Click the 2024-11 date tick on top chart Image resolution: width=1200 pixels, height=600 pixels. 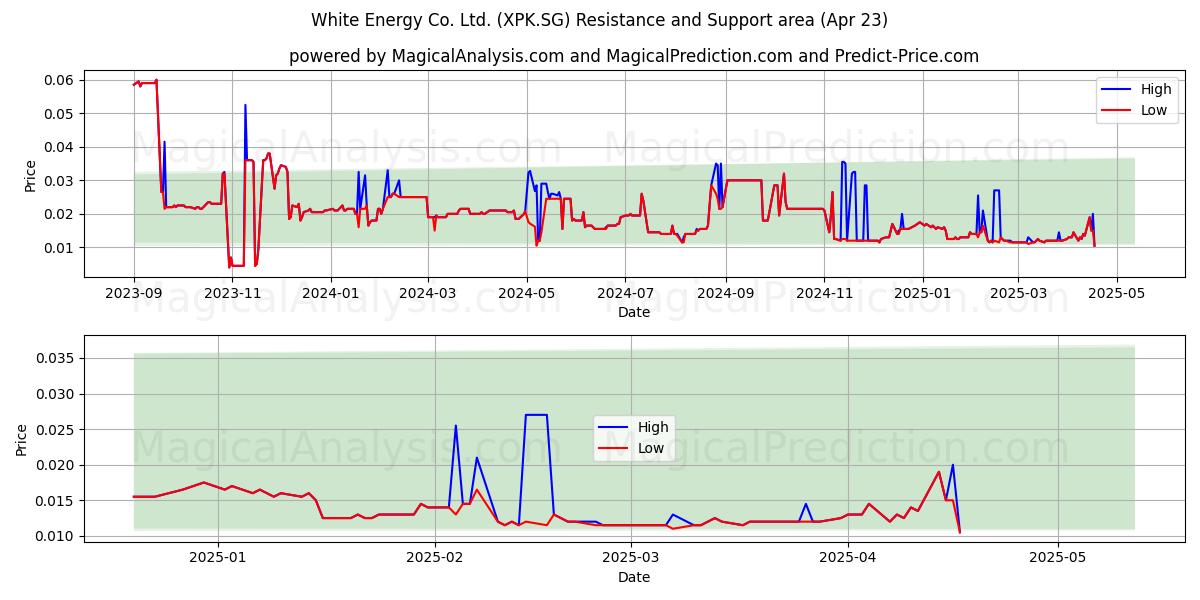pos(823,292)
